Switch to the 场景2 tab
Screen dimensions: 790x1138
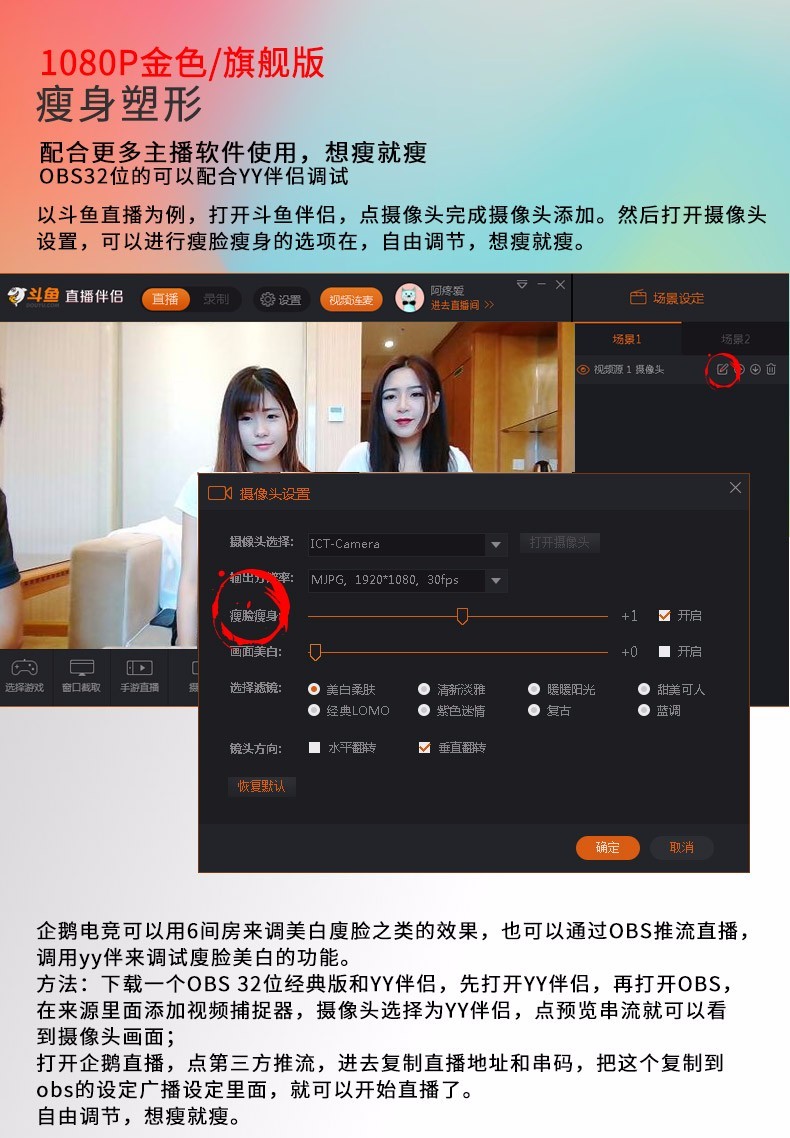[x=735, y=339]
